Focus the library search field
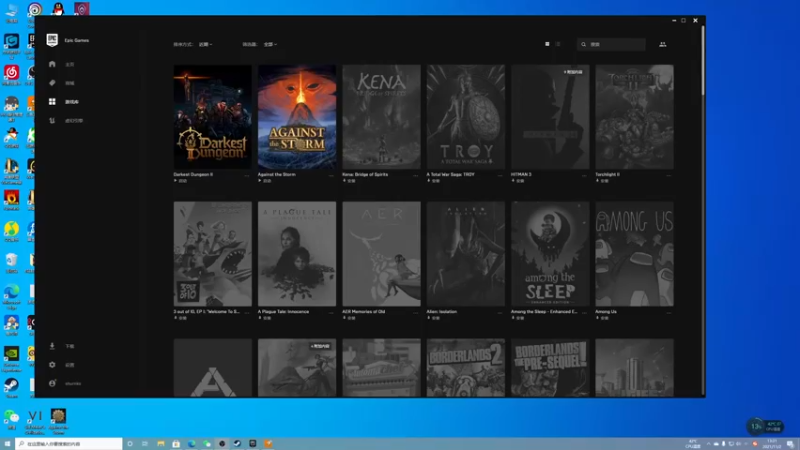The height and width of the screenshot is (450, 800). (611, 44)
